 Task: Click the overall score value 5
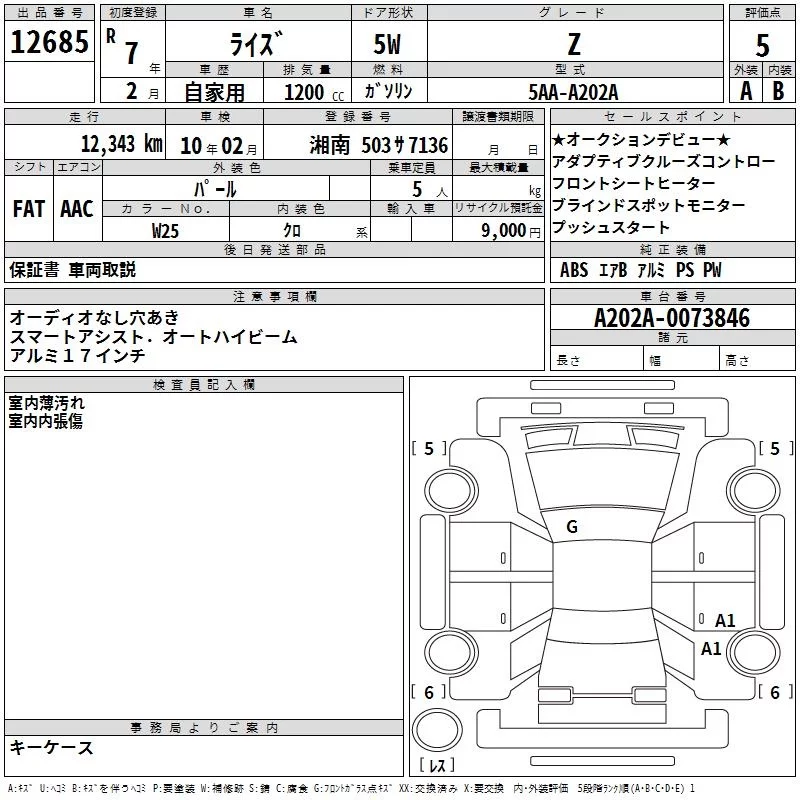[763, 45]
